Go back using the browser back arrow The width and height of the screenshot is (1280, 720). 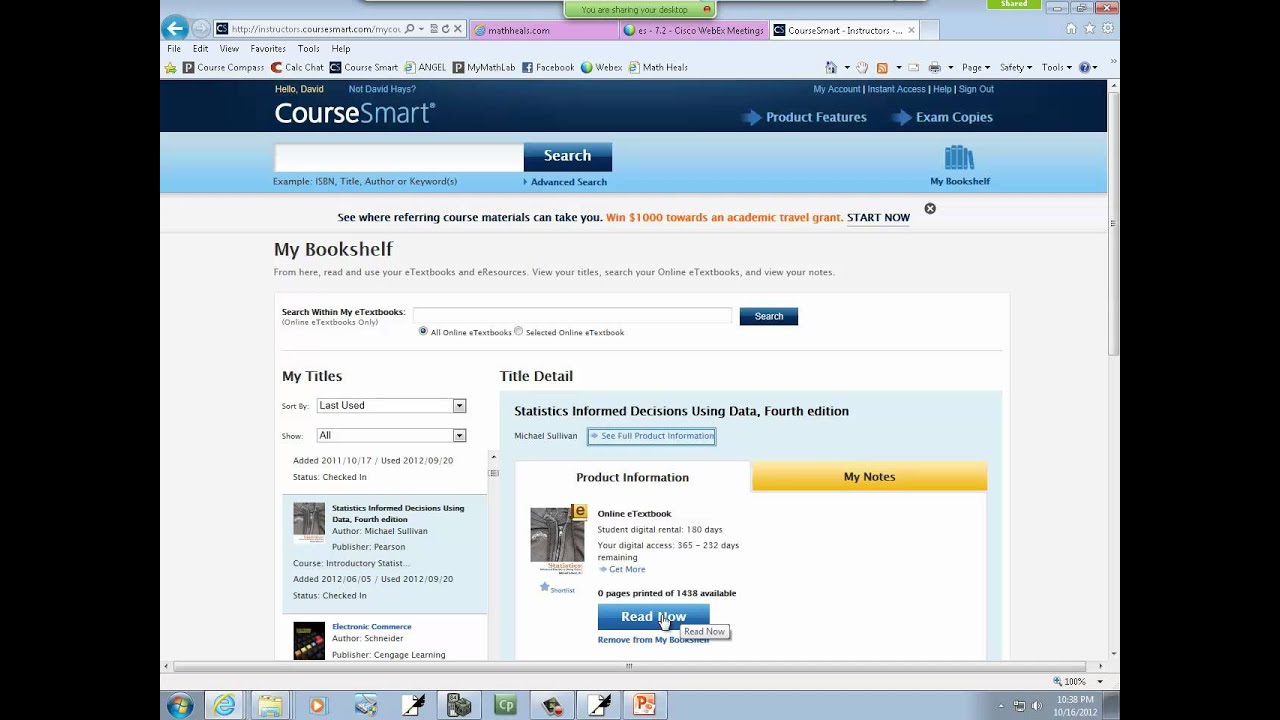pos(175,29)
